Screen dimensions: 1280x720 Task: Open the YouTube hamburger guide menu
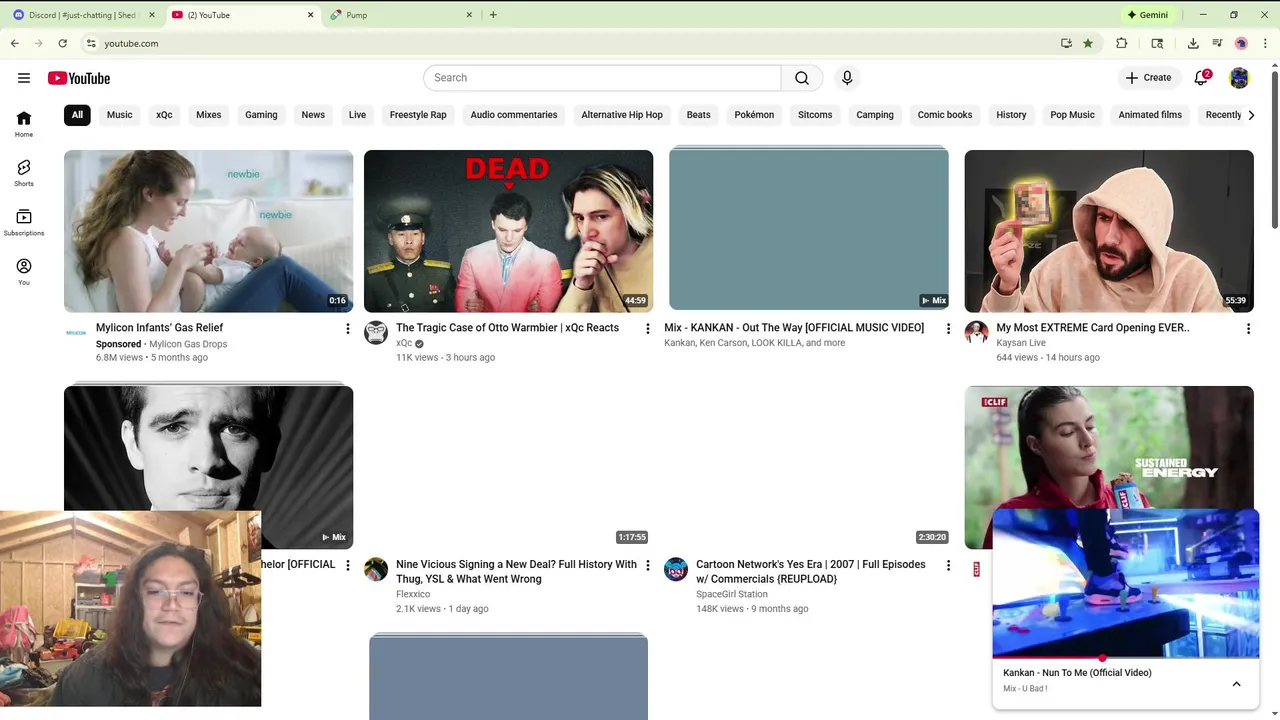(24, 78)
